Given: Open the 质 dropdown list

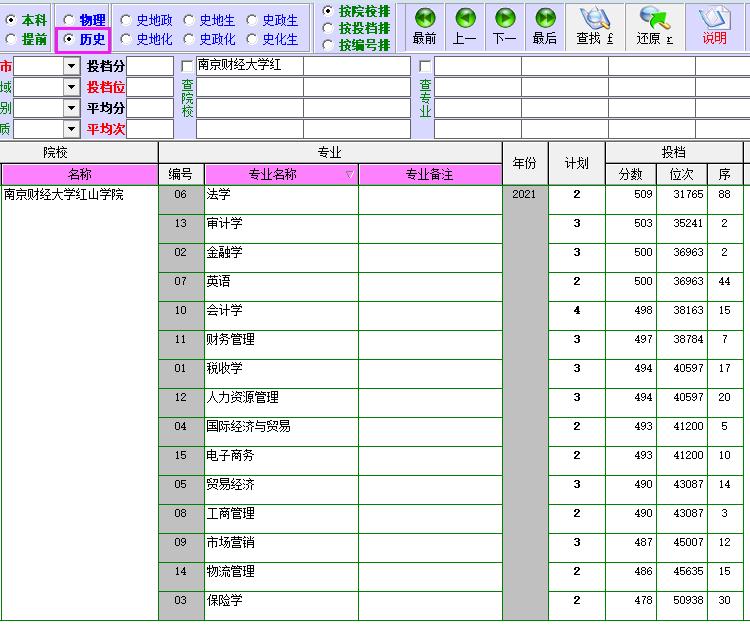Looking at the screenshot, I should click(71, 129).
